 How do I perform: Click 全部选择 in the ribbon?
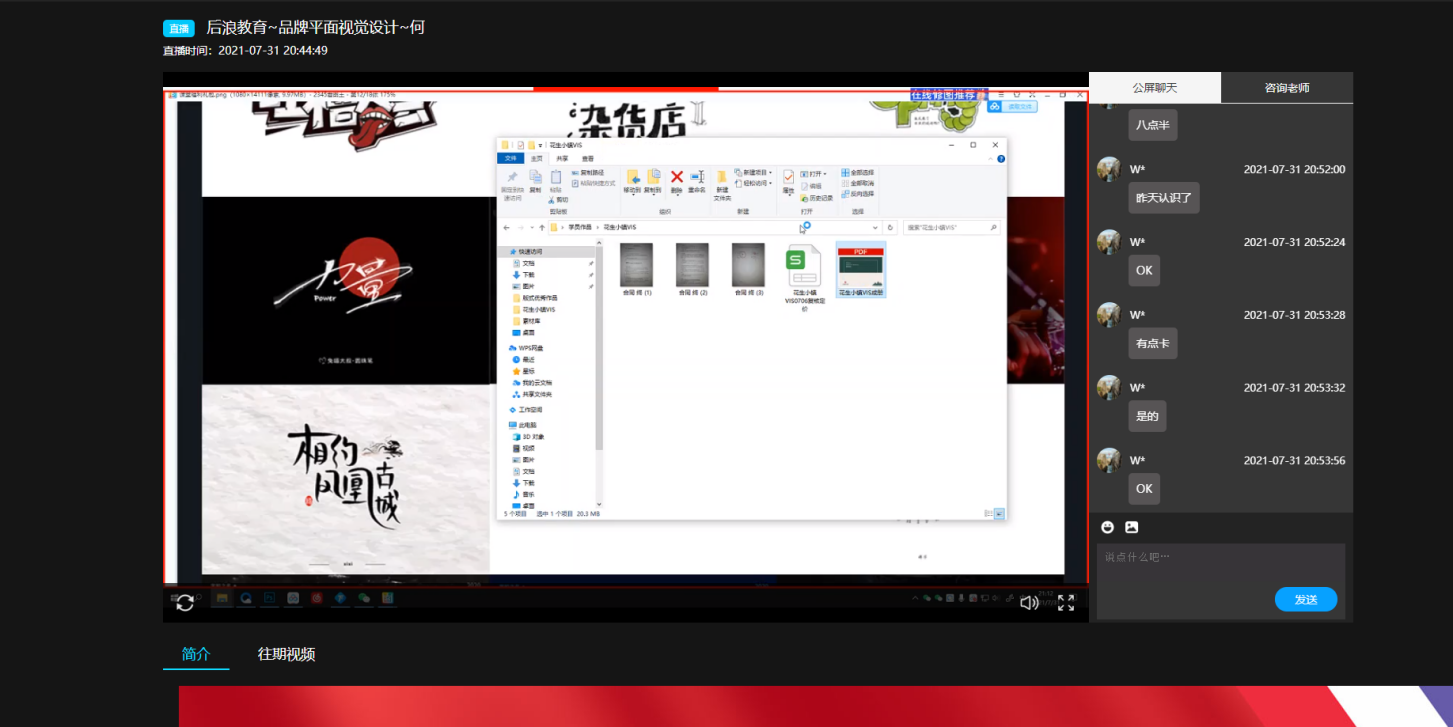[x=857, y=172]
